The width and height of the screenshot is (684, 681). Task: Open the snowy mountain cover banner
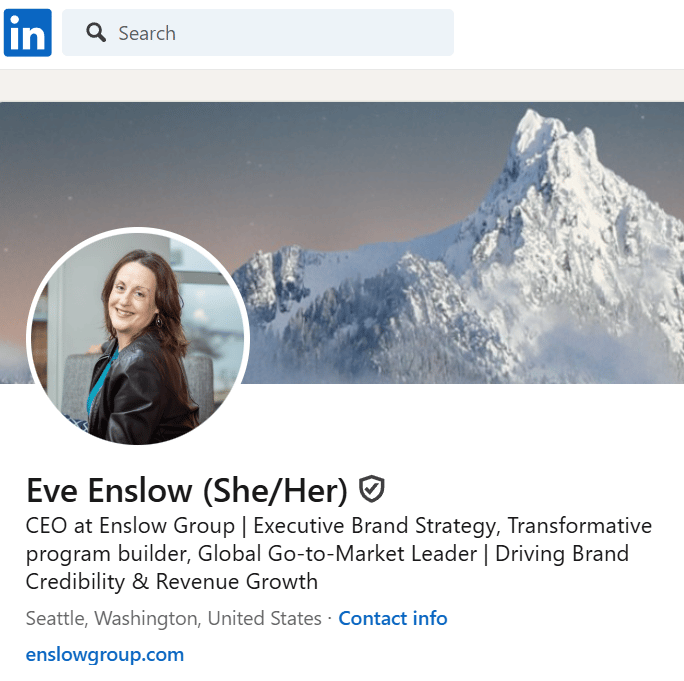[x=342, y=243]
